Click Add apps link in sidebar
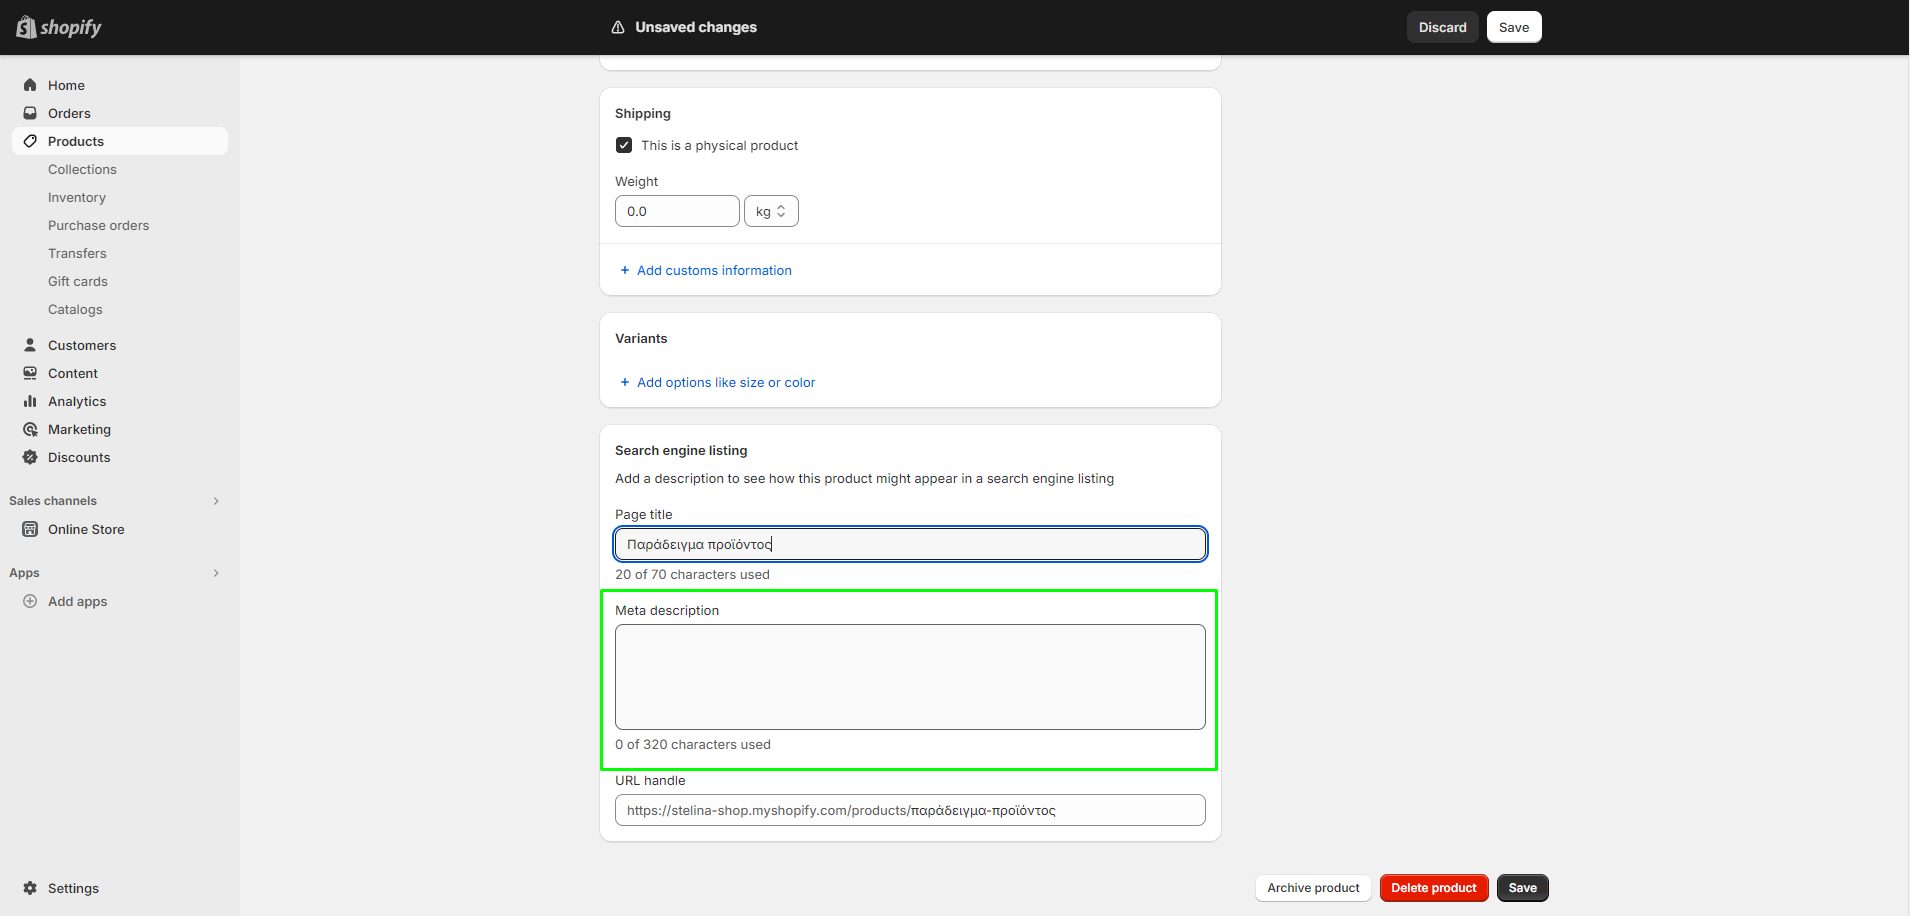The height and width of the screenshot is (916, 1910). point(77,601)
